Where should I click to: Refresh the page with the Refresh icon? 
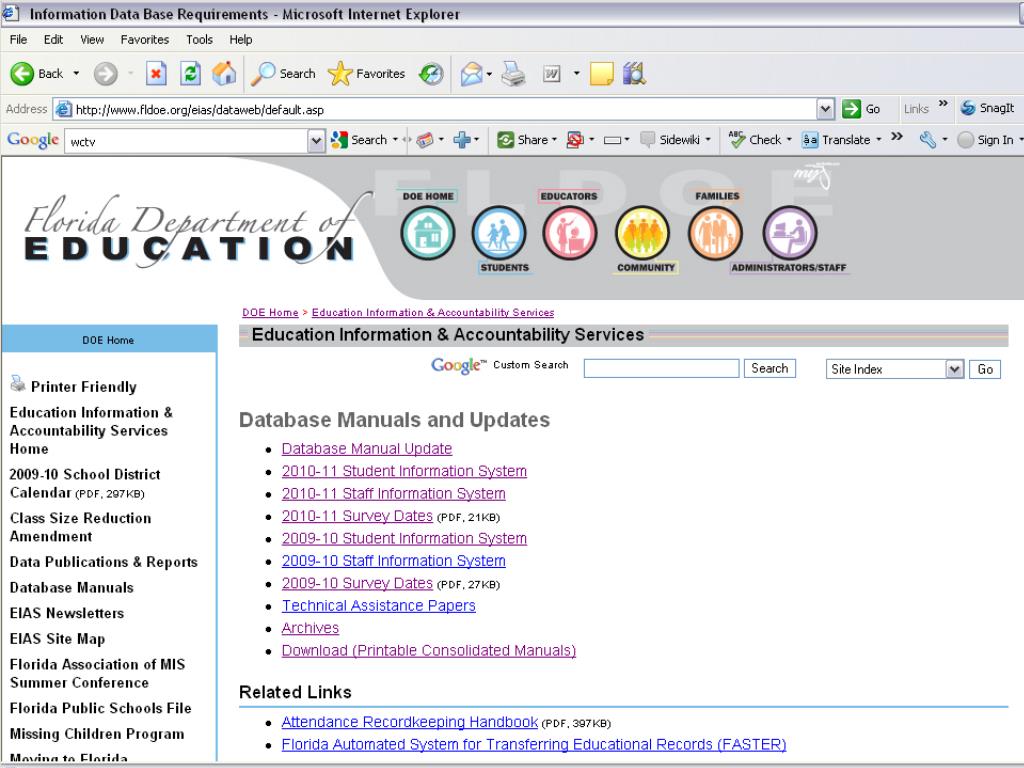pyautogui.click(x=191, y=74)
